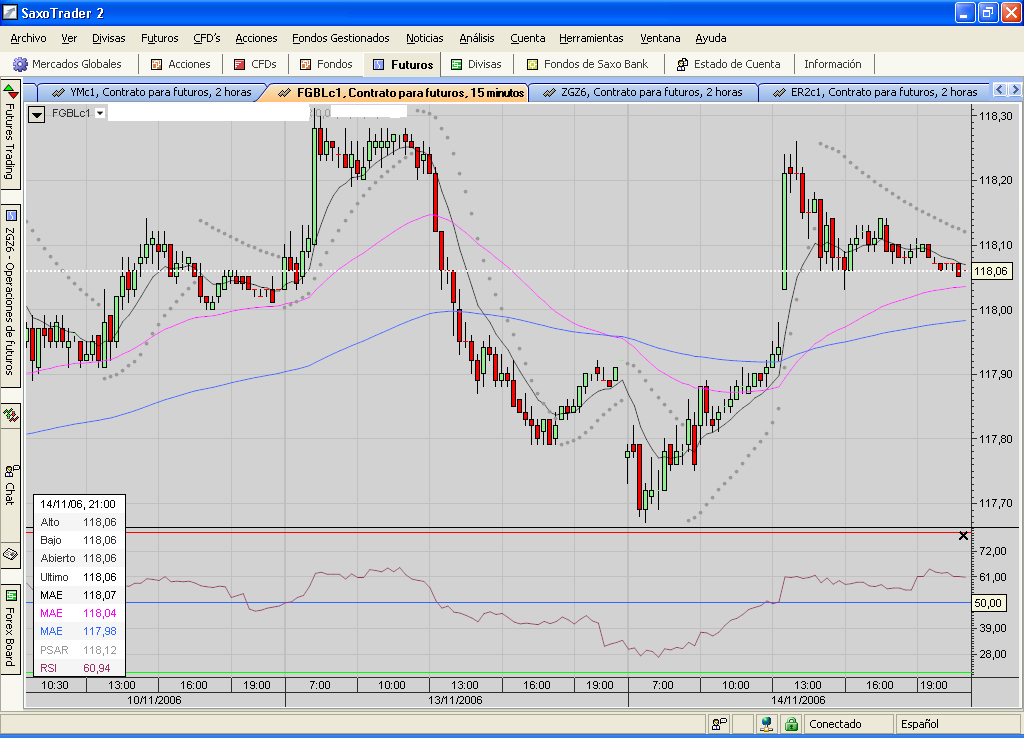The width and height of the screenshot is (1024, 738).
Task: Click the network globe status icon
Action: pyautogui.click(x=767, y=724)
